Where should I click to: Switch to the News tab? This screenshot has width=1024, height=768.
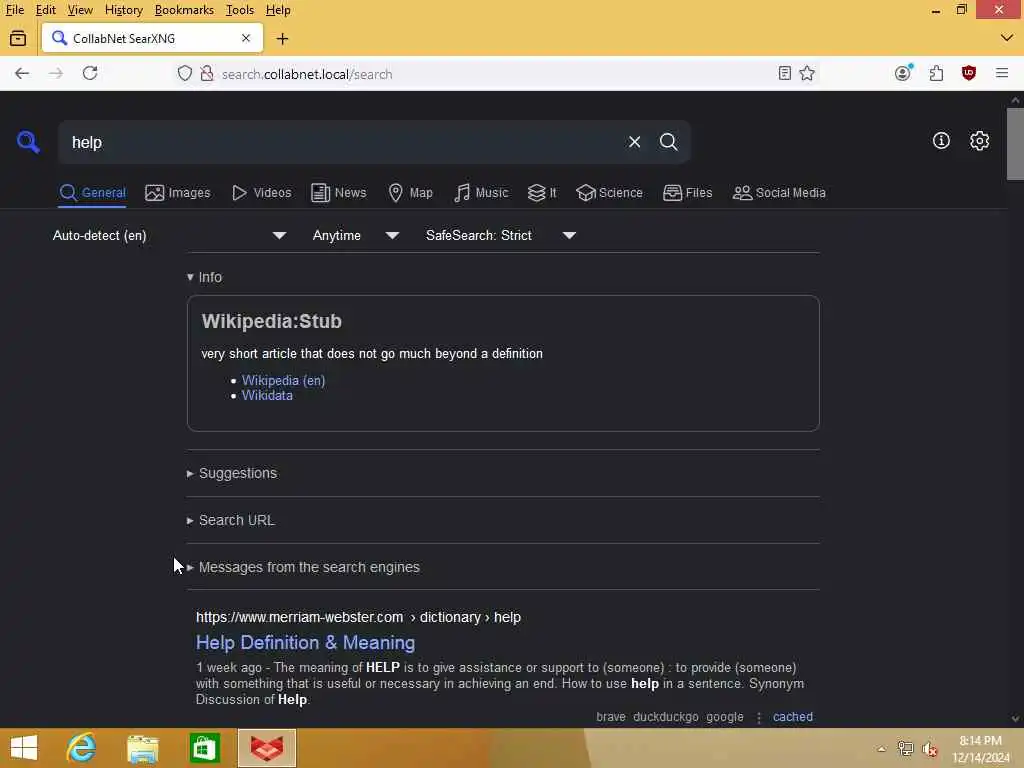pos(338,193)
